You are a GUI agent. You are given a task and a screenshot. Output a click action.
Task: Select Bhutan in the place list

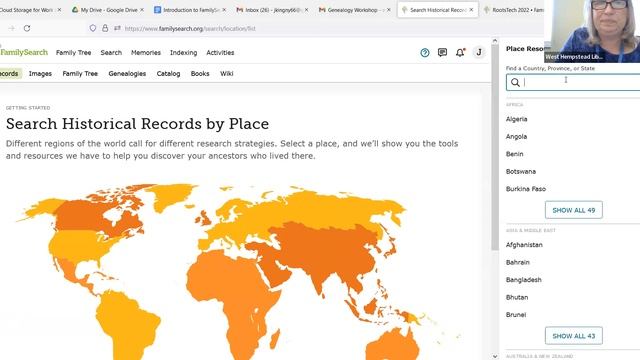click(517, 297)
